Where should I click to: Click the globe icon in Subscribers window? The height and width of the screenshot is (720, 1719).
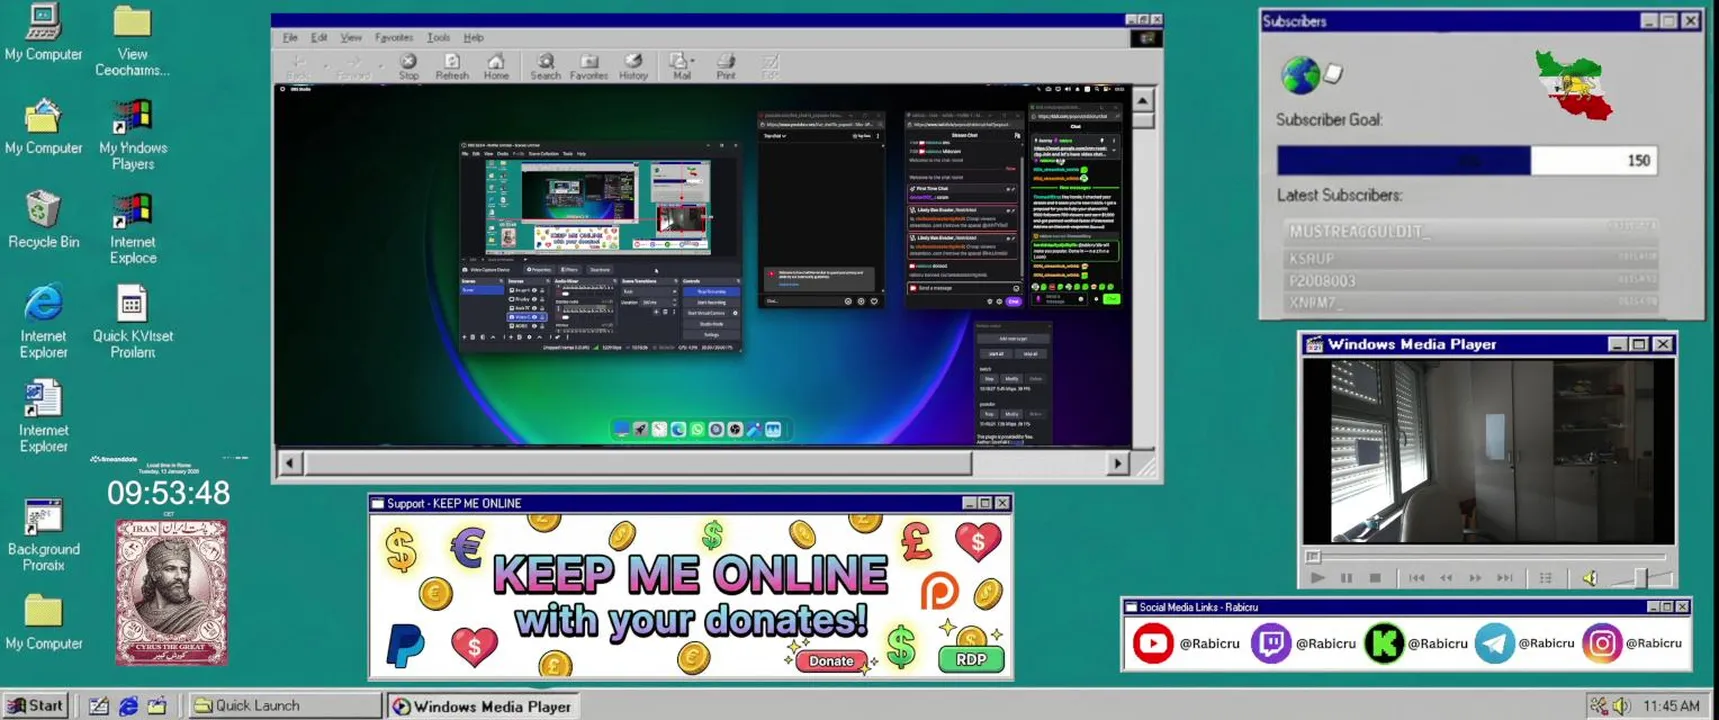coord(1300,74)
